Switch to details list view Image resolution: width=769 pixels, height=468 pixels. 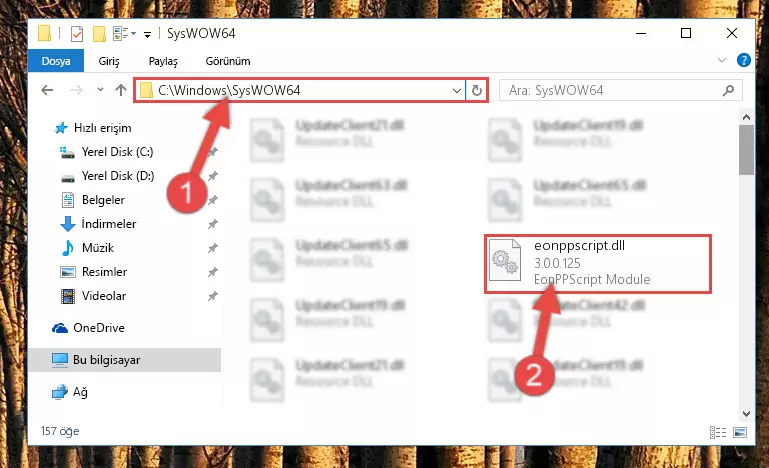pos(718,432)
